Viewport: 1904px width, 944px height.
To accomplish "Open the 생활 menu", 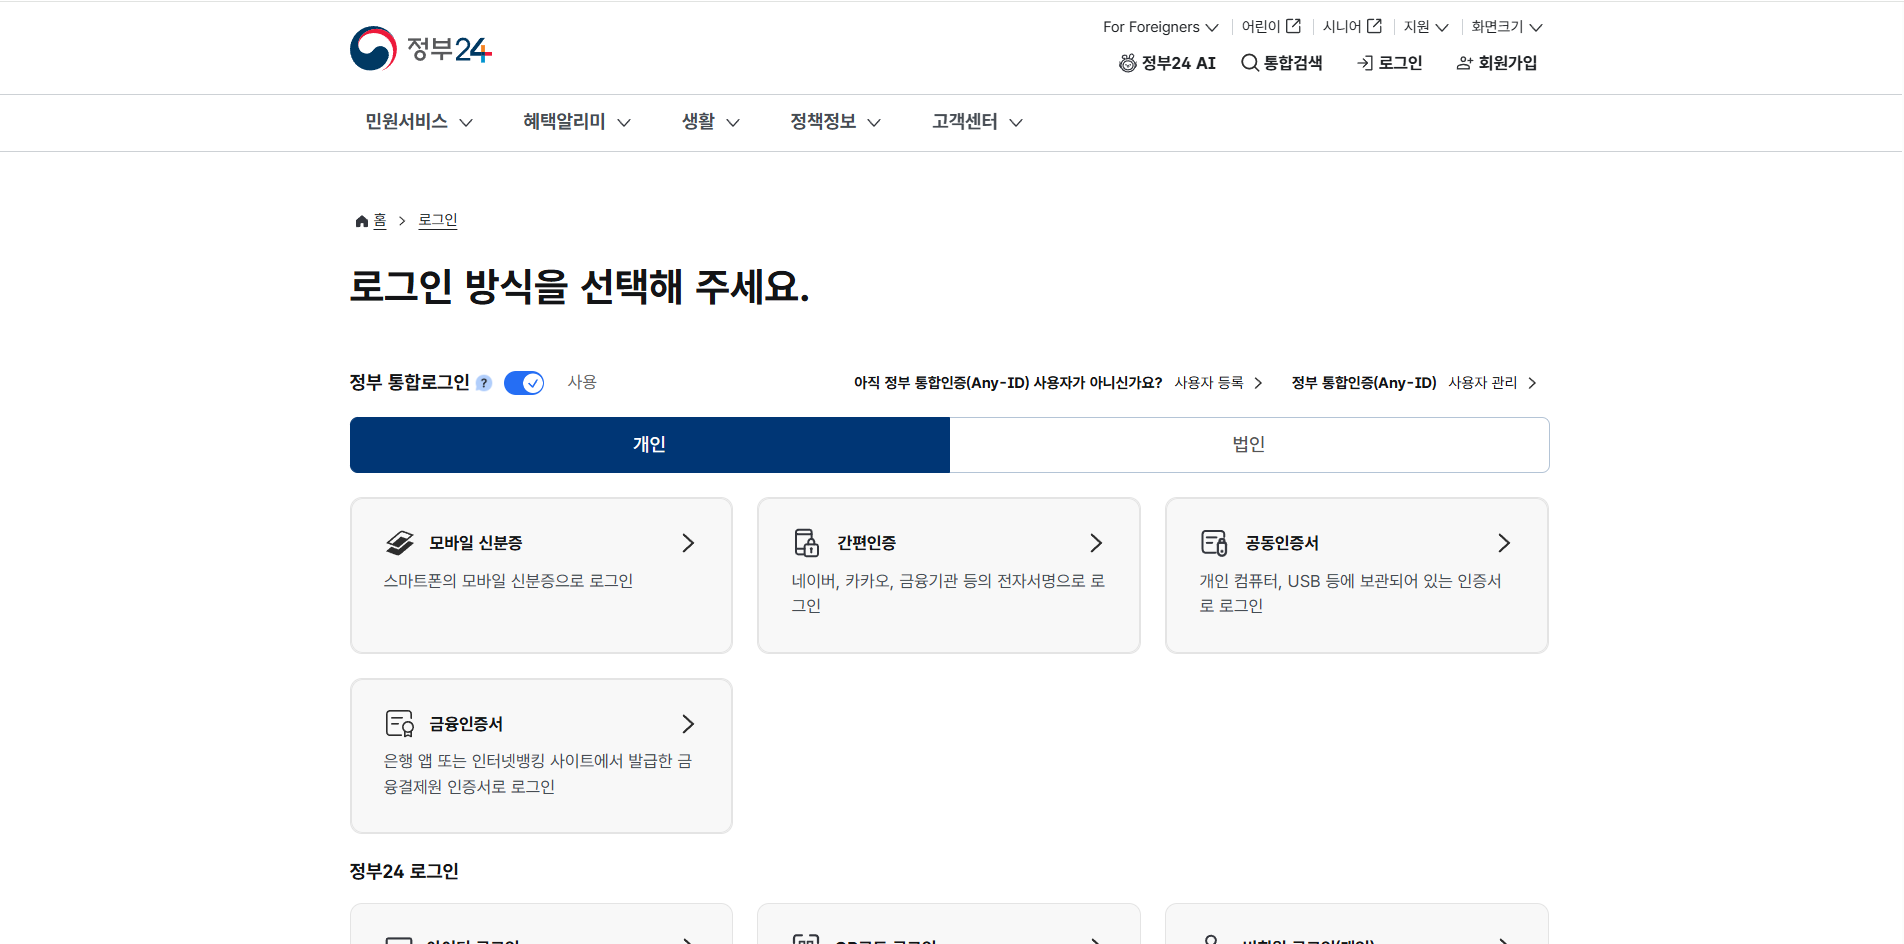I will [x=711, y=122].
